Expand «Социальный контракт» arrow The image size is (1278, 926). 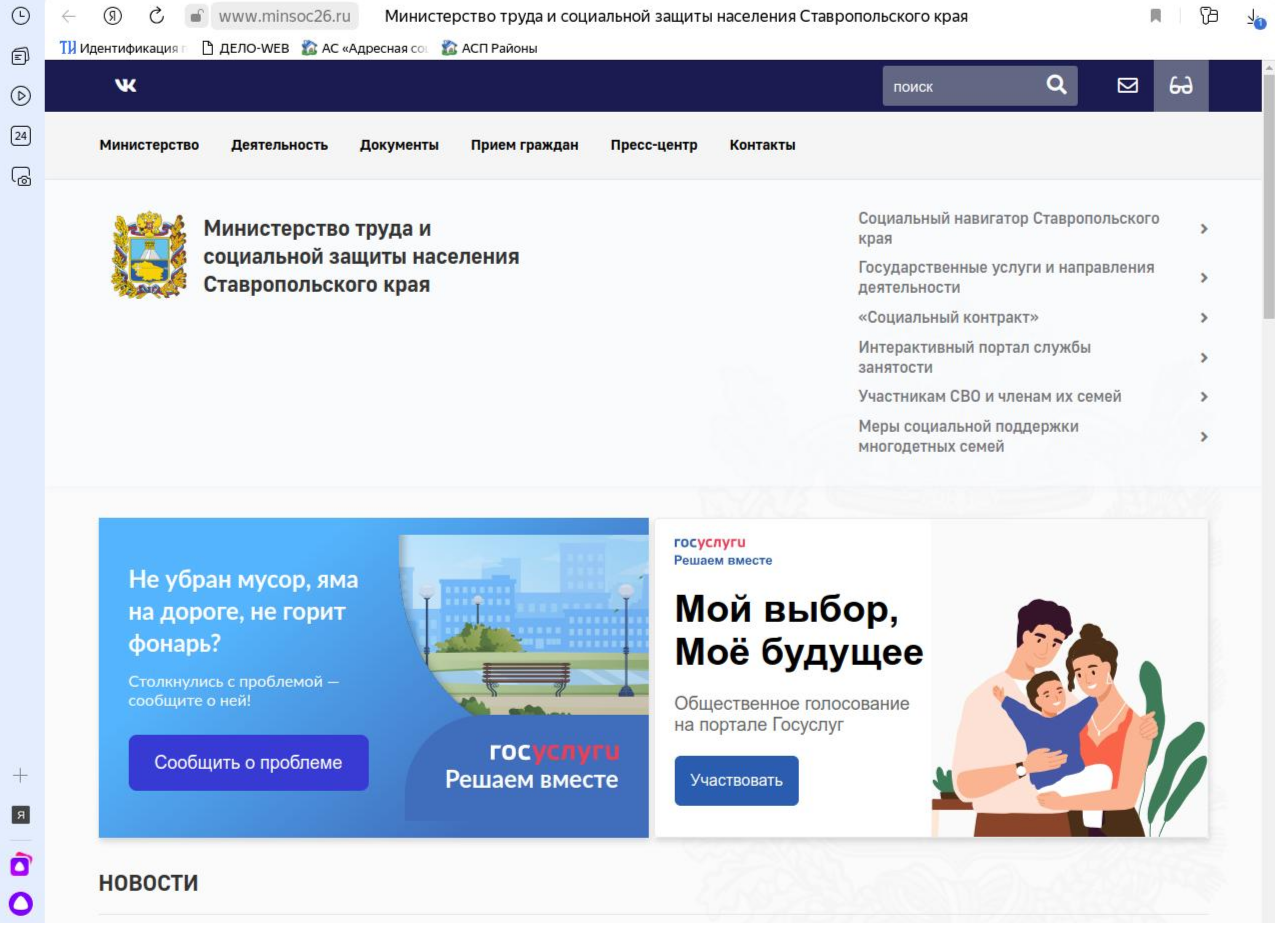click(x=1204, y=318)
